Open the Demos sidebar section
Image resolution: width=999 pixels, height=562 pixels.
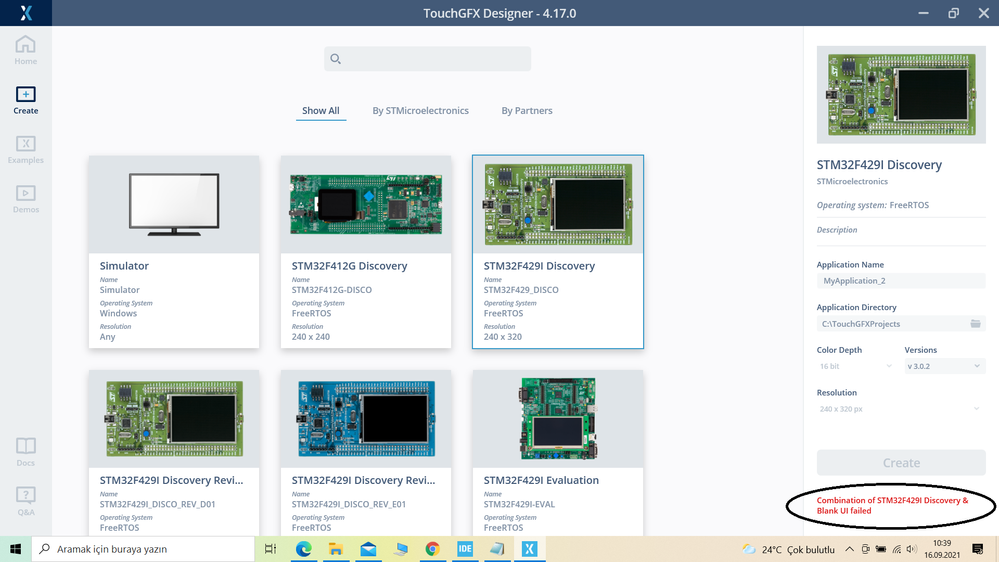click(x=25, y=199)
